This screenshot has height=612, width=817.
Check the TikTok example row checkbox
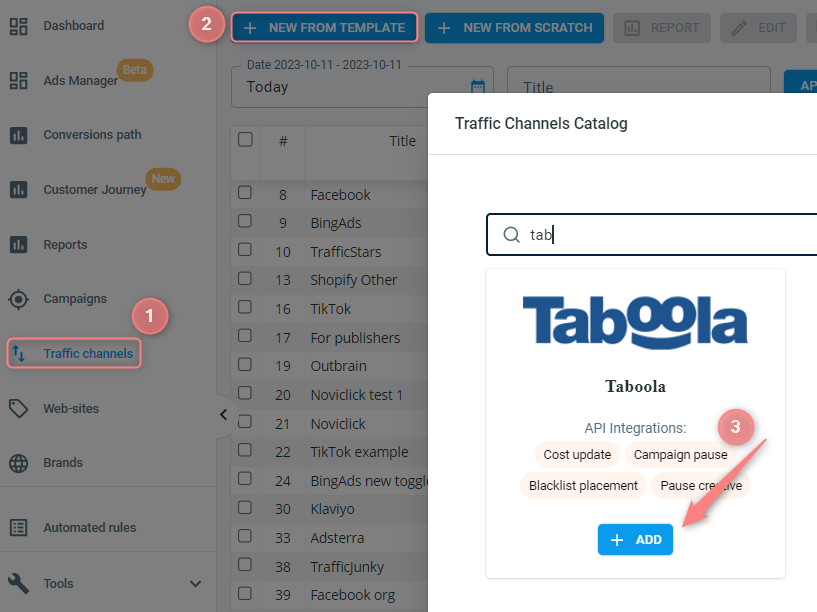(x=245, y=450)
